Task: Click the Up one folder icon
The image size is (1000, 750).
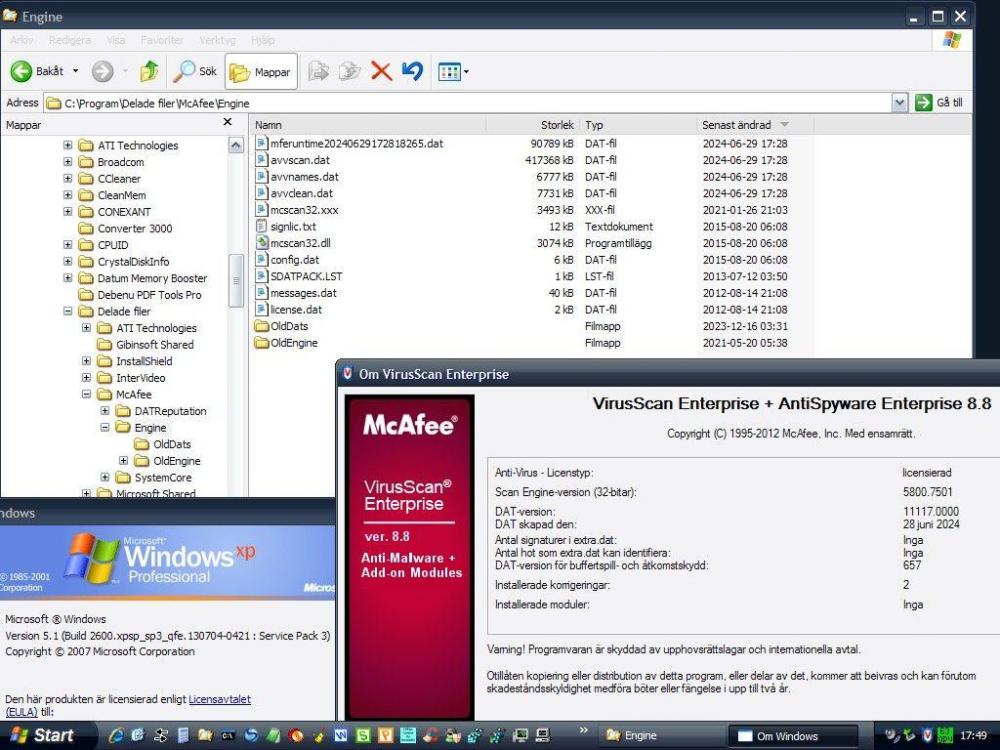Action: pos(149,72)
